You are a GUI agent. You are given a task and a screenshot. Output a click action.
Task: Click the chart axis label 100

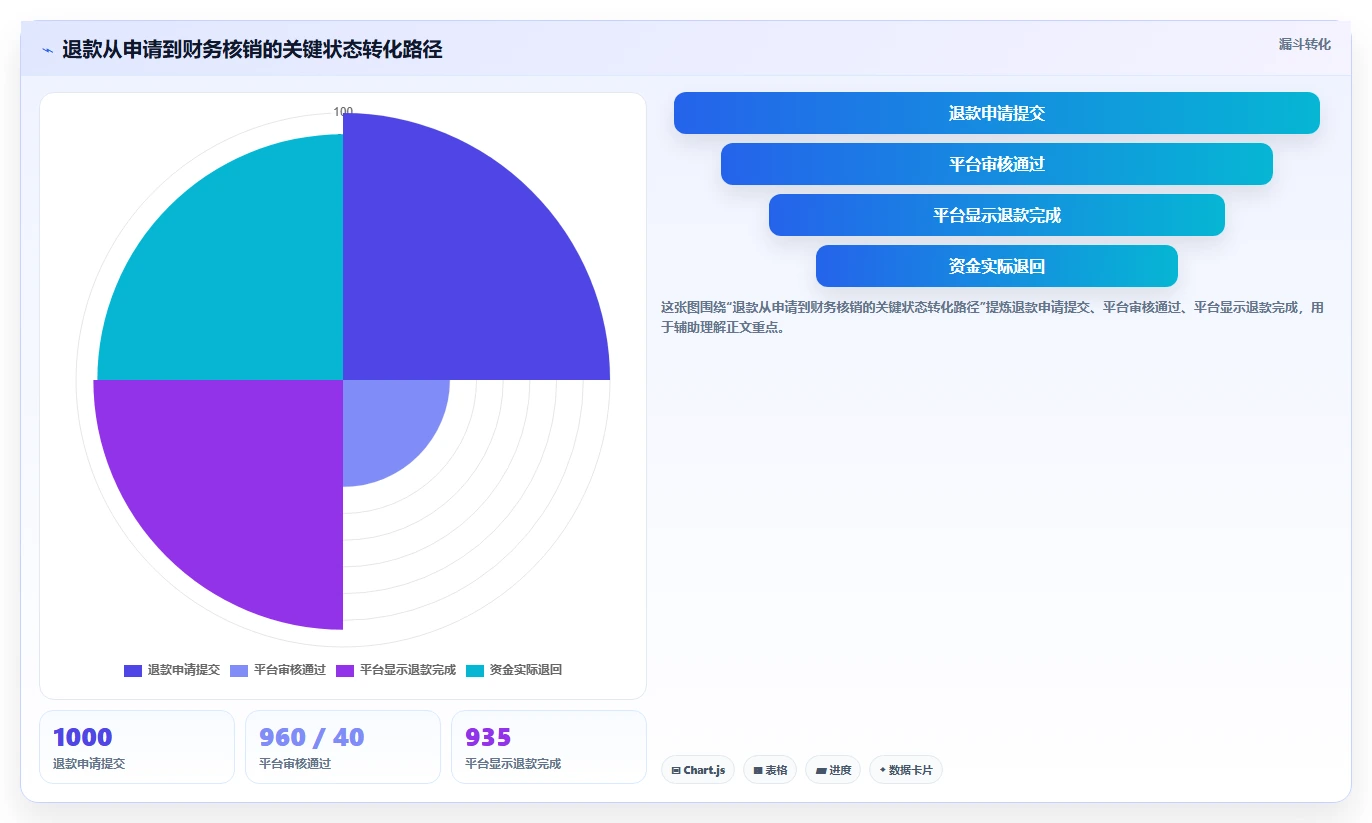pos(343,112)
